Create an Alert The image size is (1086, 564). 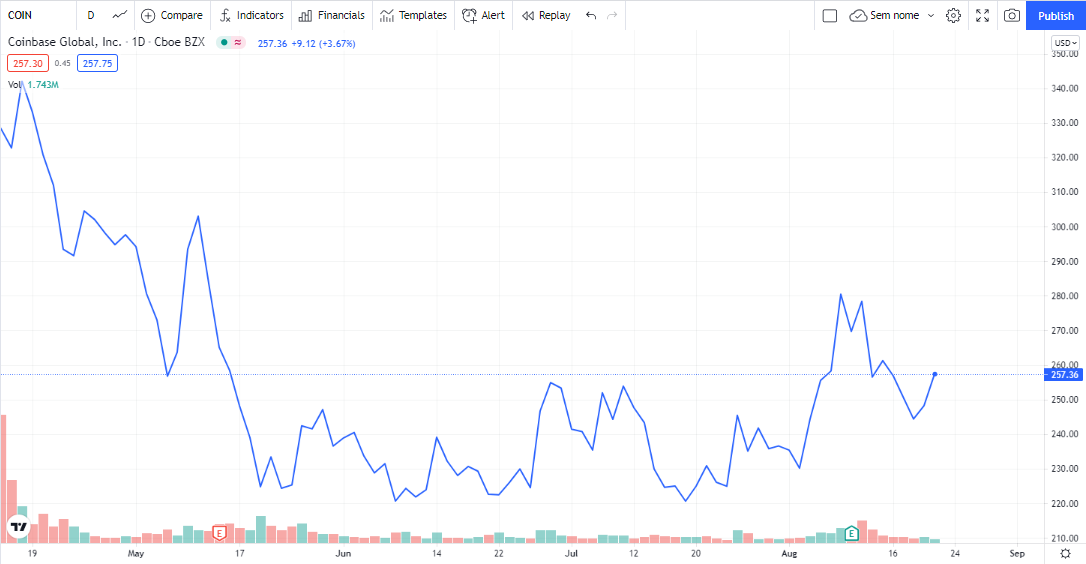(x=483, y=15)
